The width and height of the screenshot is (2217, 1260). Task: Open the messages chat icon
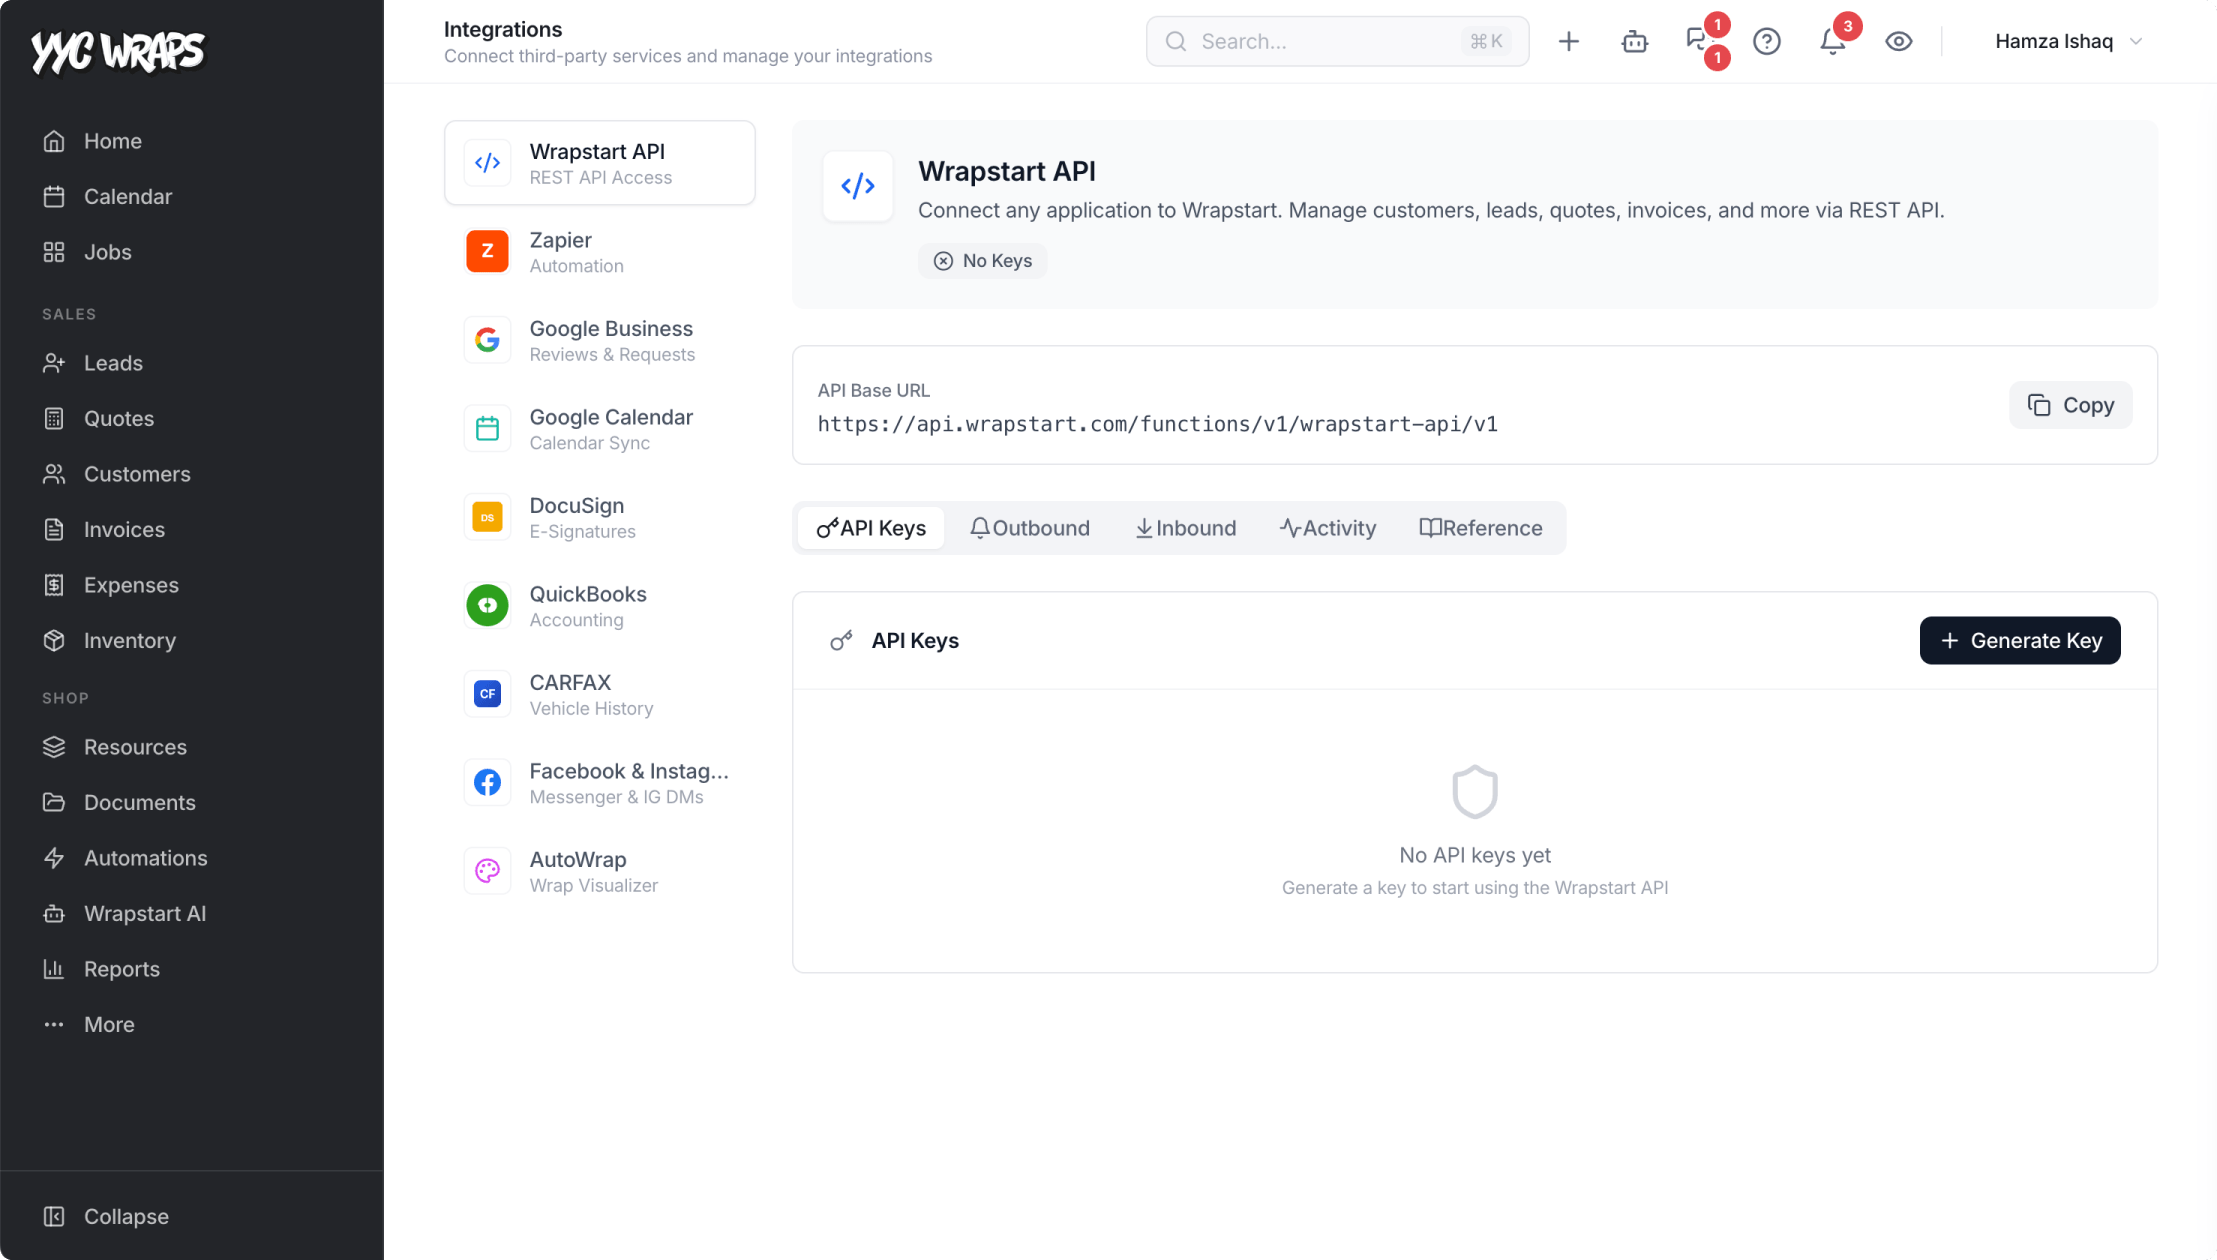pyautogui.click(x=1697, y=40)
